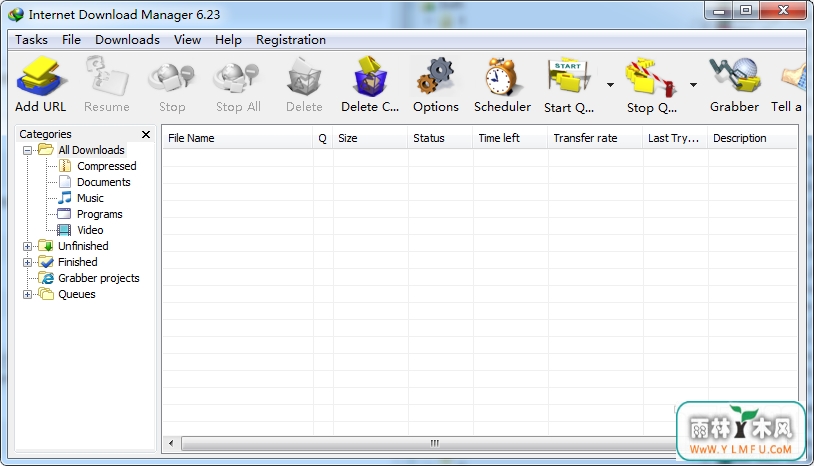
Task: Sort by the Last Try column header
Action: (x=675, y=138)
